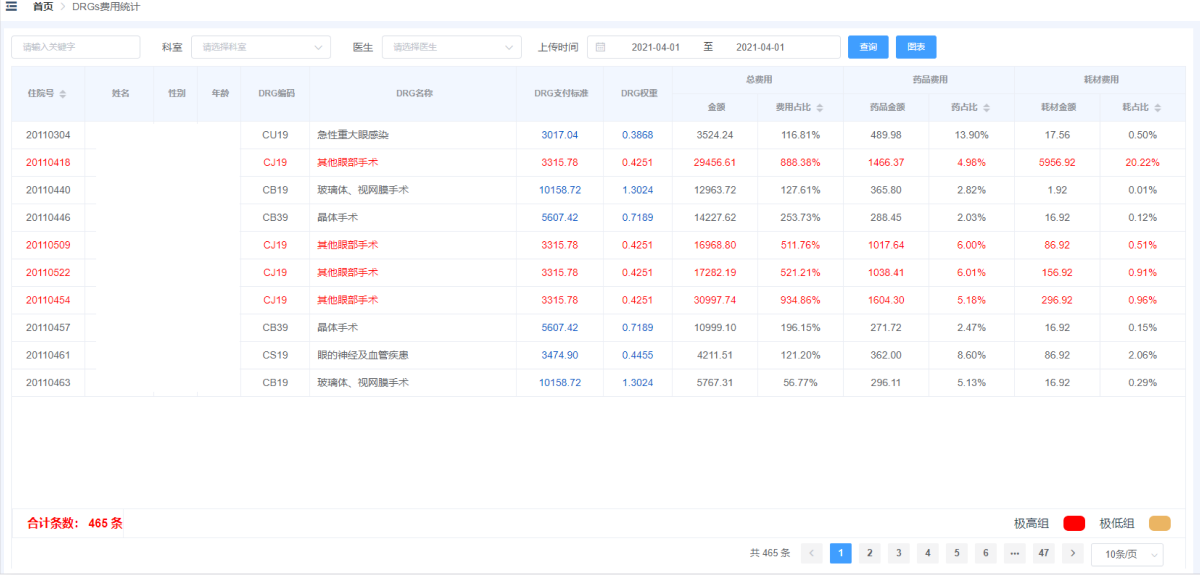
Task: Click the calendar icon in date range
Action: [x=600, y=47]
